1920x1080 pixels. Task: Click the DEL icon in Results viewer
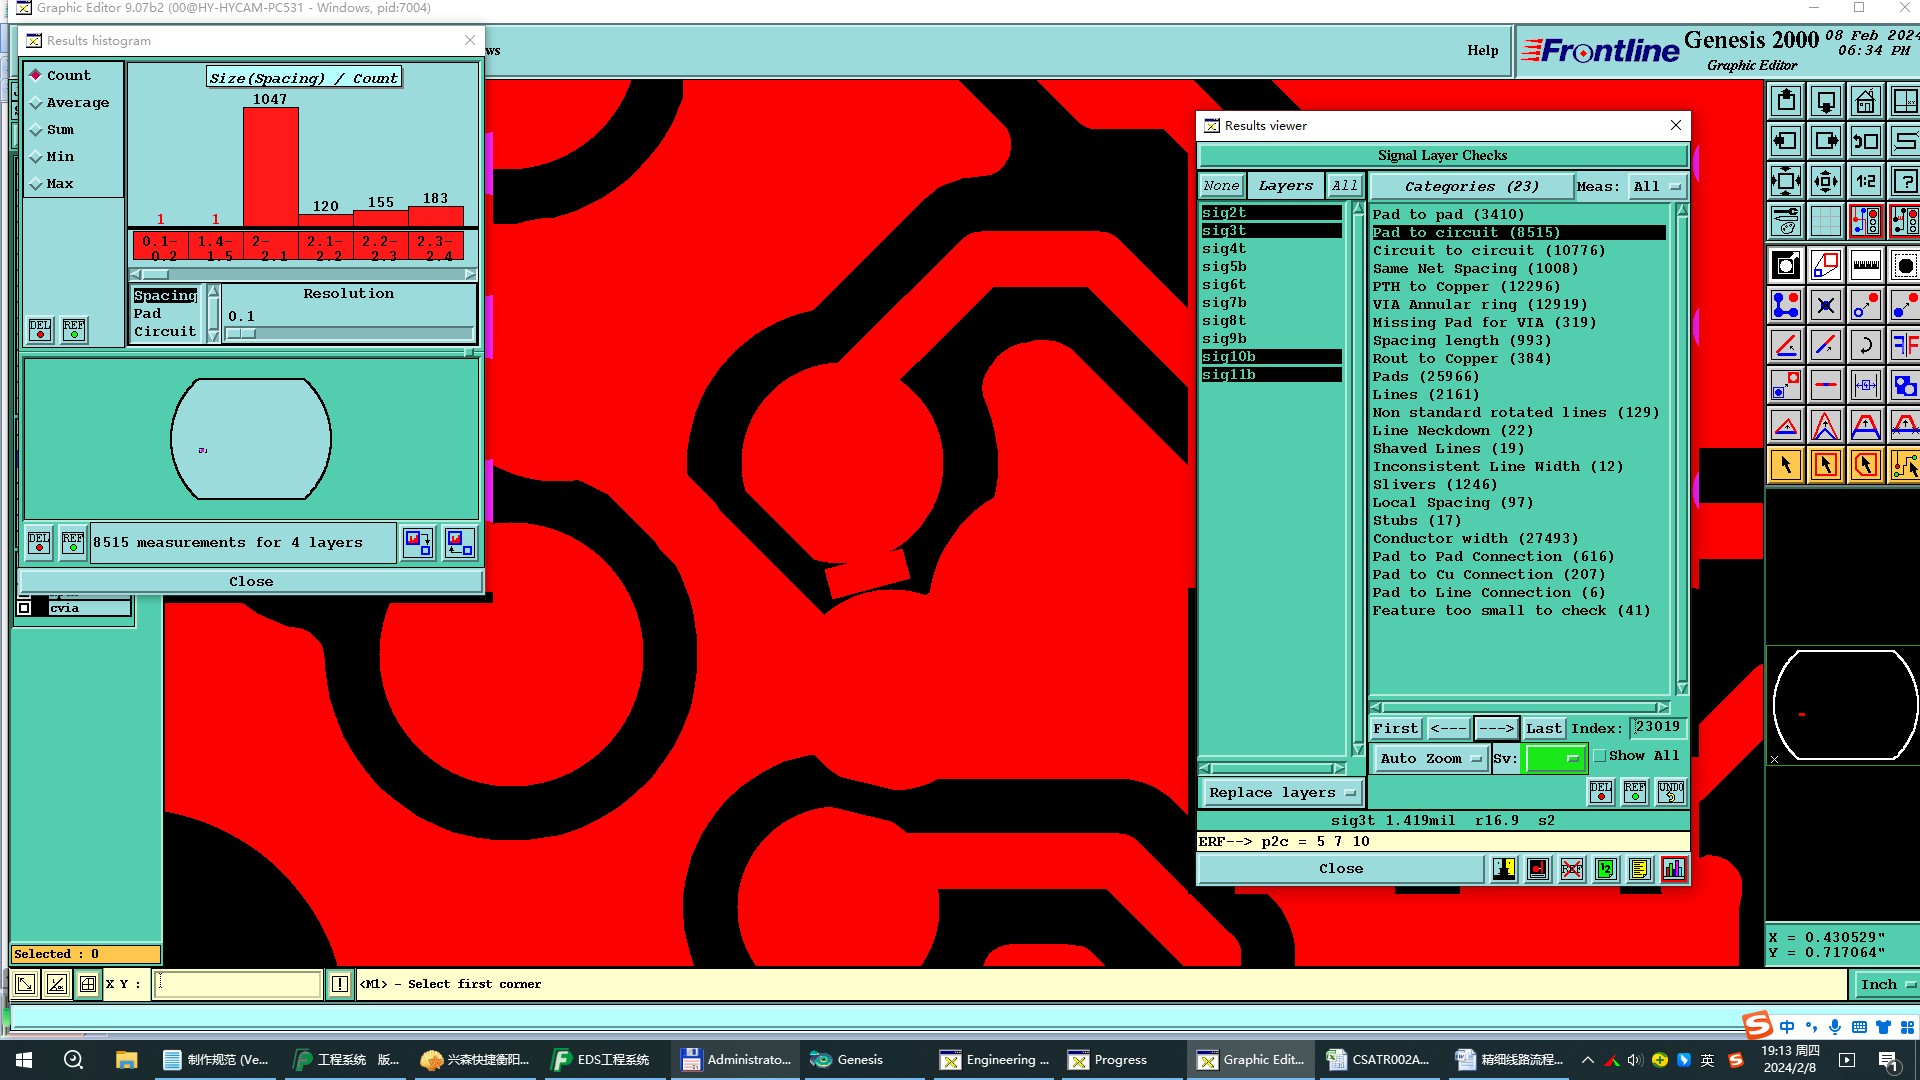coord(1600,792)
